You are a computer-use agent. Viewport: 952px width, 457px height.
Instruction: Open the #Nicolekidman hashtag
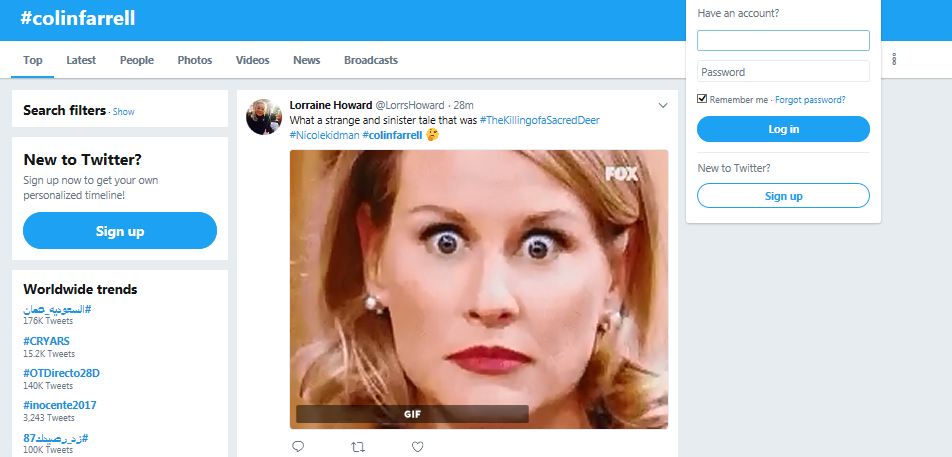pos(324,135)
